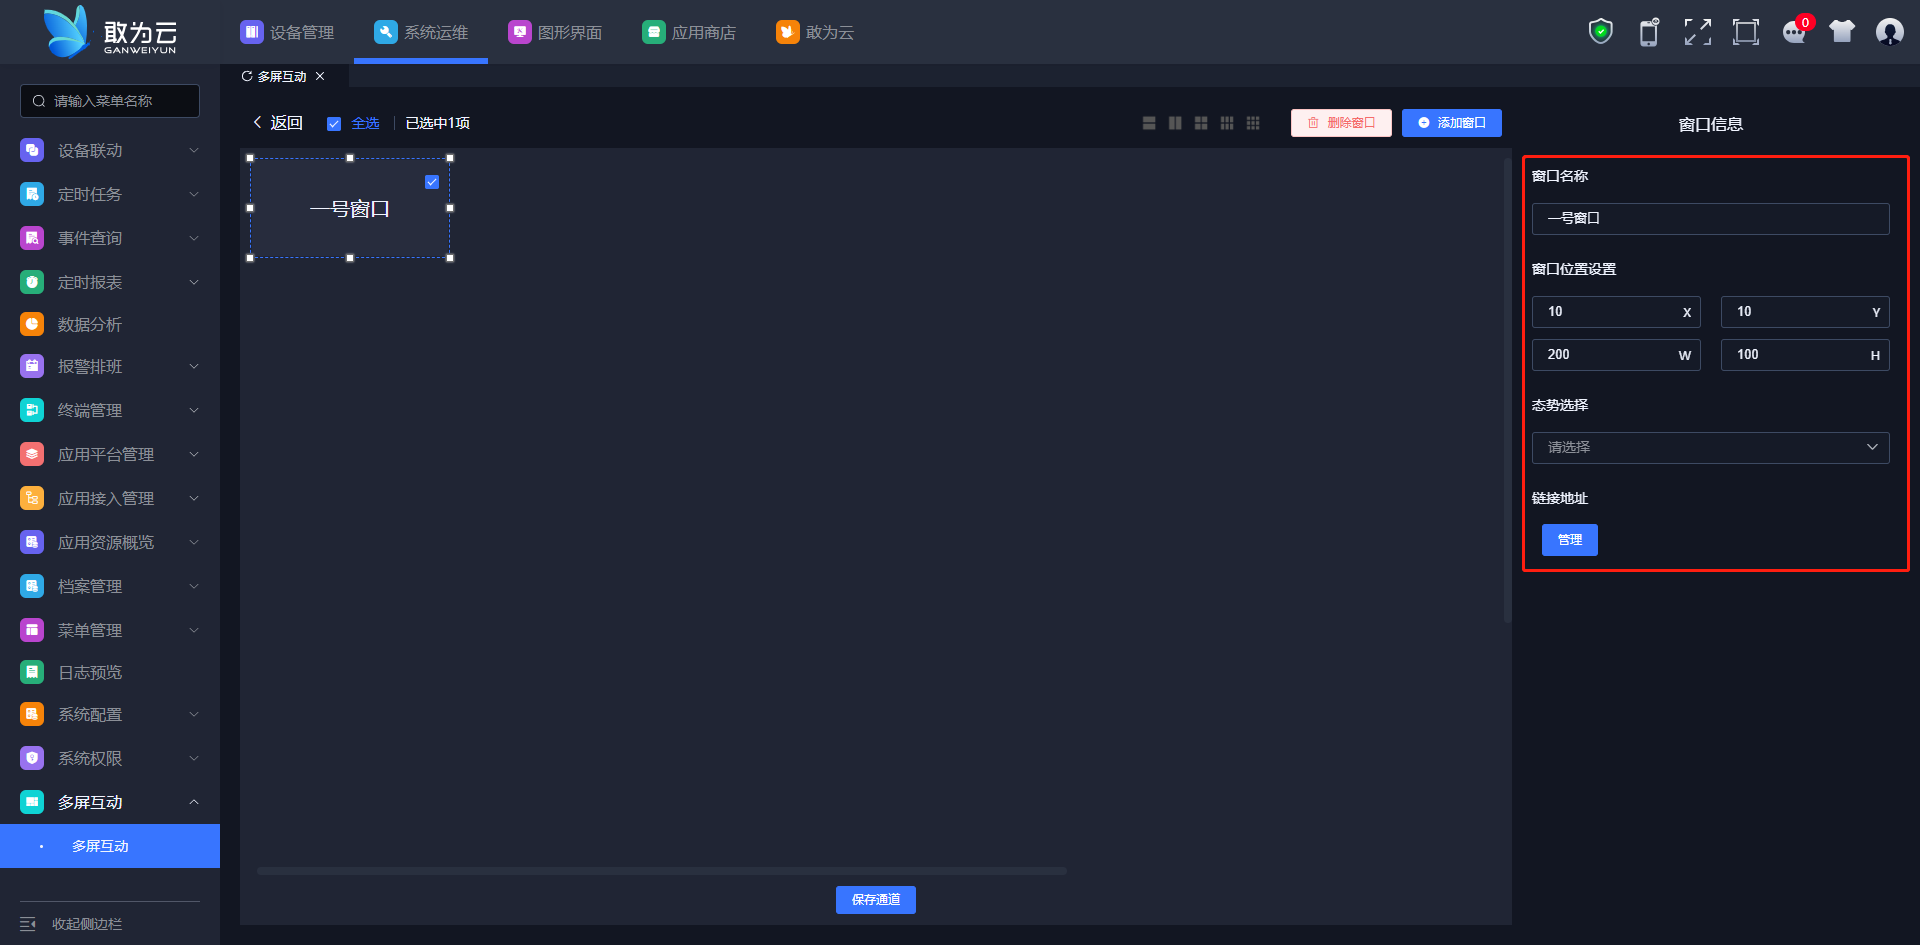This screenshot has width=1920, height=945.
Task: Click the 添加窗口 button
Action: tap(1452, 123)
